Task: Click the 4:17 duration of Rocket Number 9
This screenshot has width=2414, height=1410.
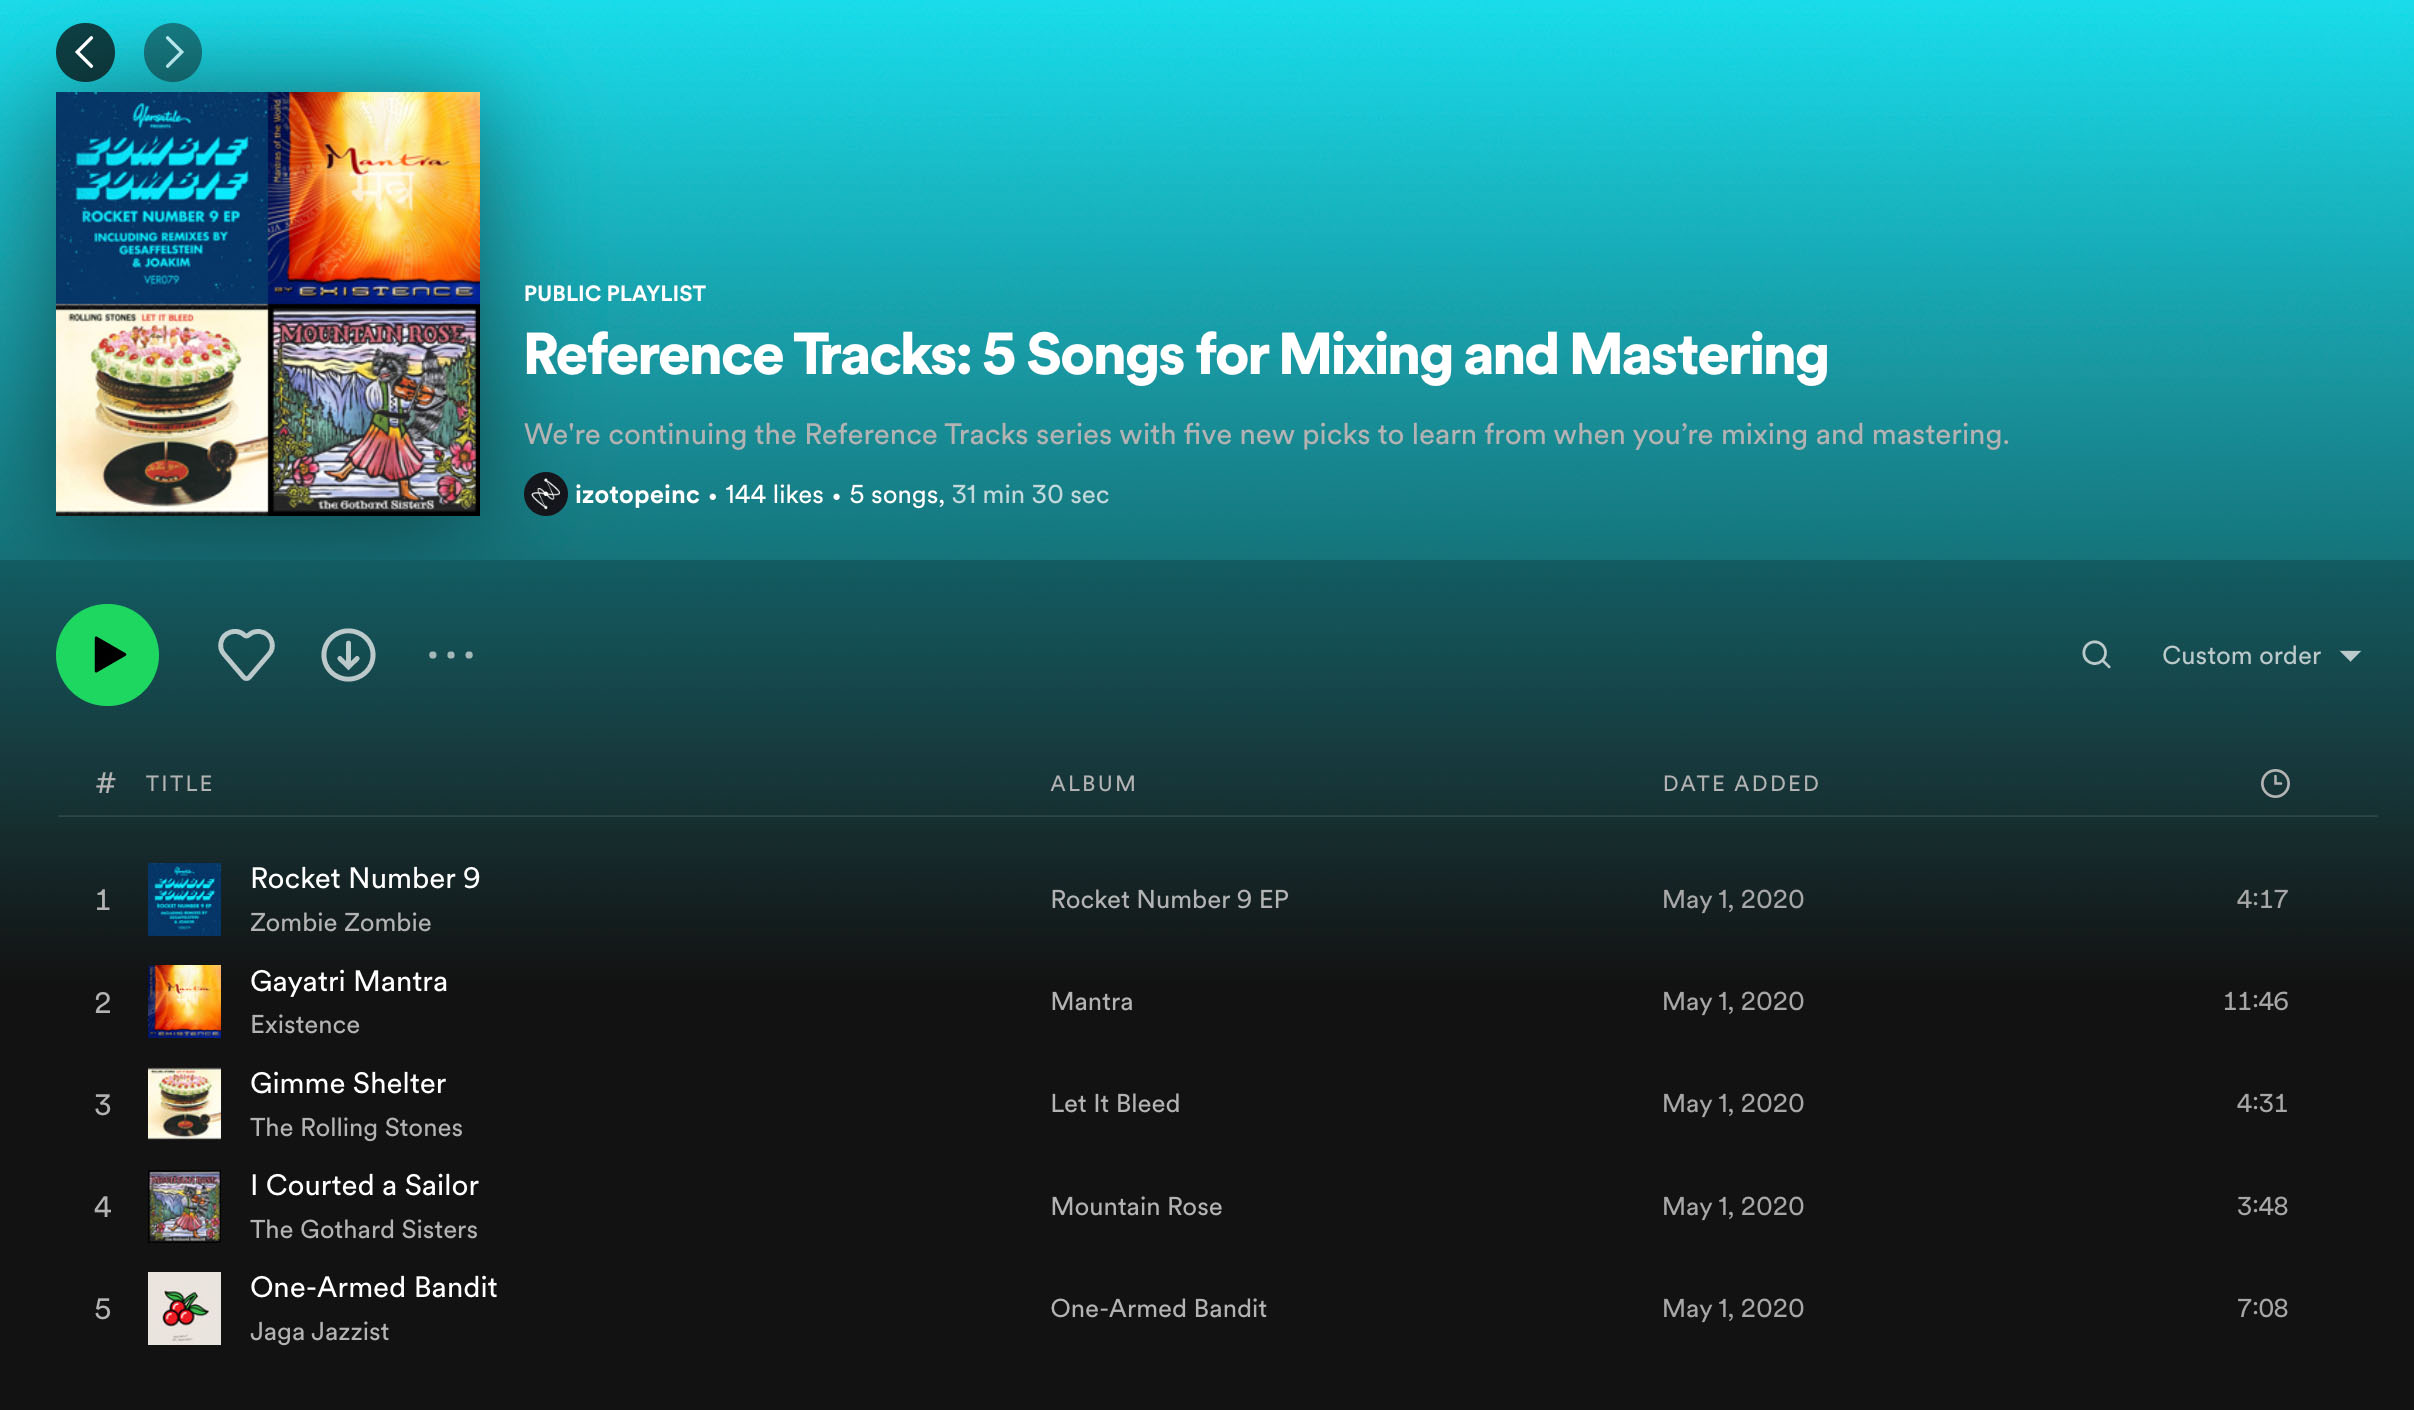Action: pos(2262,899)
